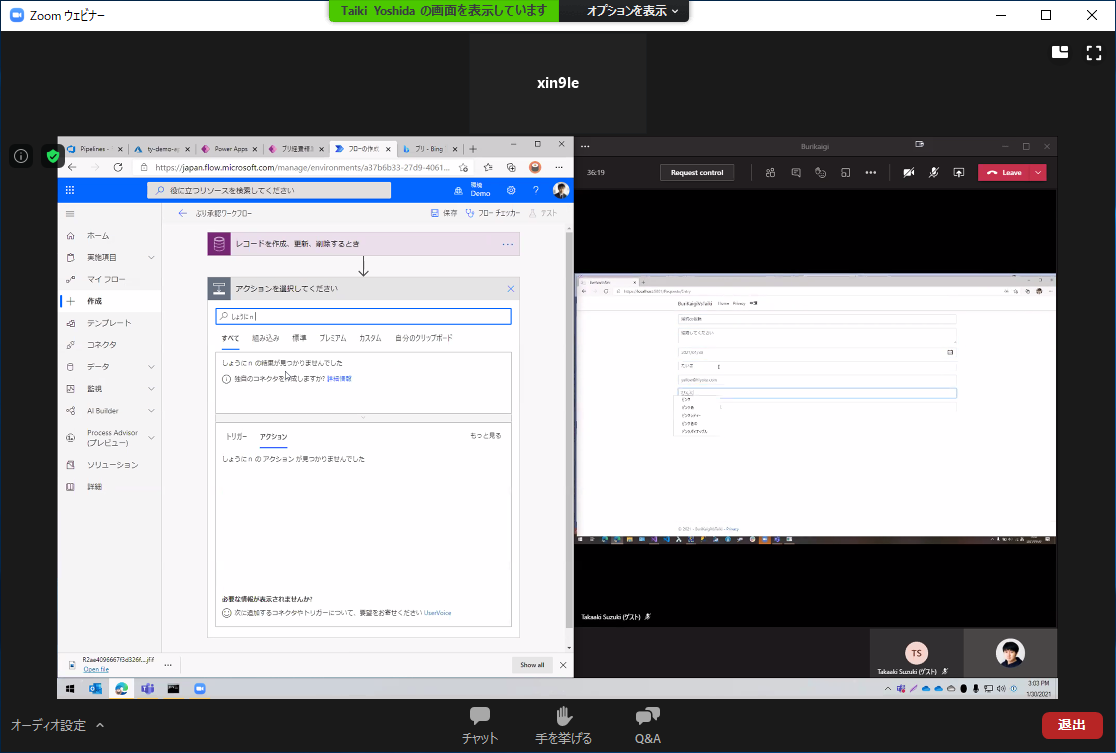The width and height of the screenshot is (1116, 753).
Task: Click the action search input field
Action: [364, 316]
